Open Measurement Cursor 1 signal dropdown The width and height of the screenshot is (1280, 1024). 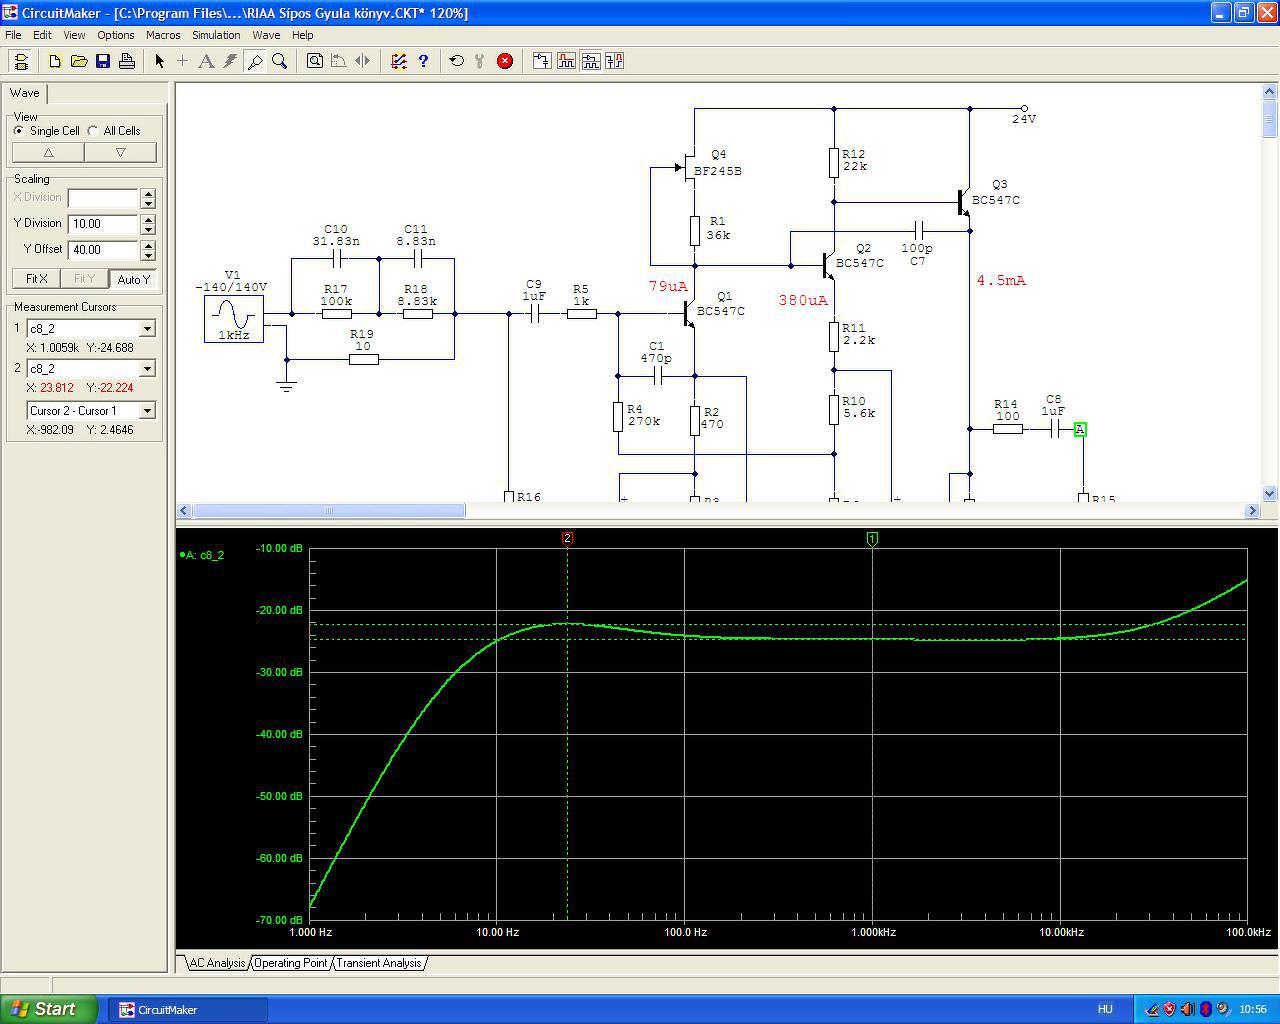pyautogui.click(x=147, y=329)
